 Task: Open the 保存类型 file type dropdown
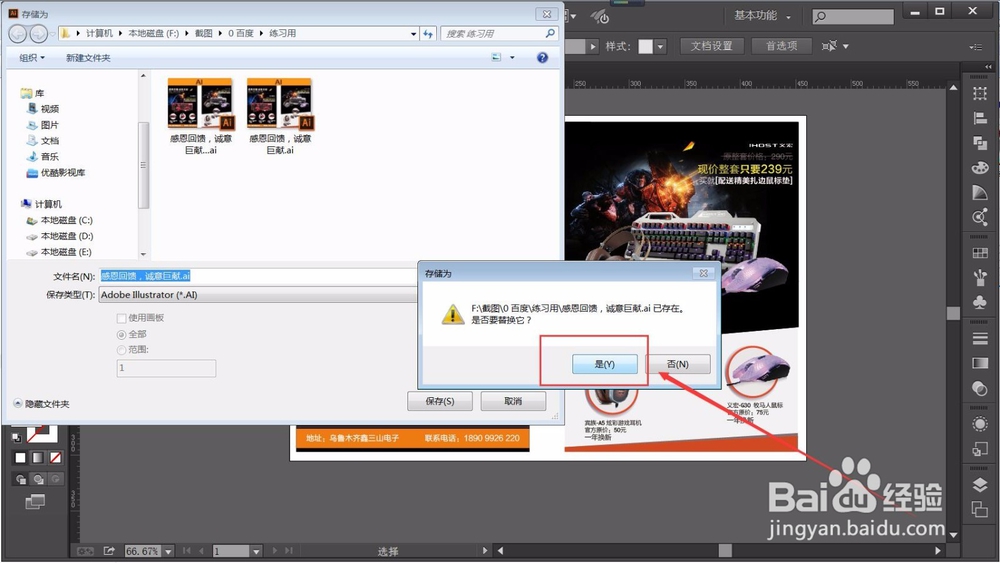coord(258,295)
